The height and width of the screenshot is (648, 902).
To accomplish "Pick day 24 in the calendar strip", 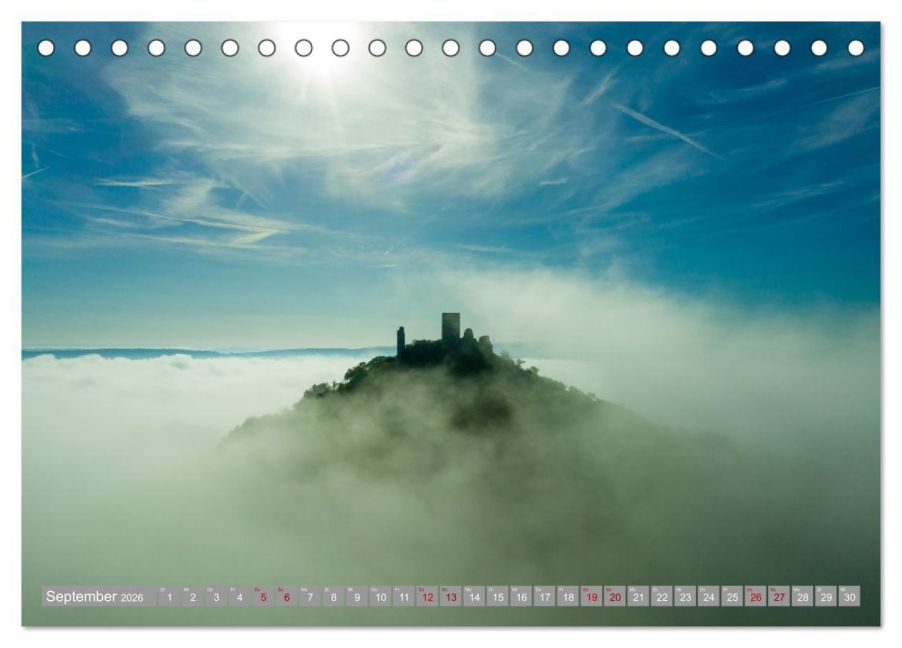I will (709, 596).
